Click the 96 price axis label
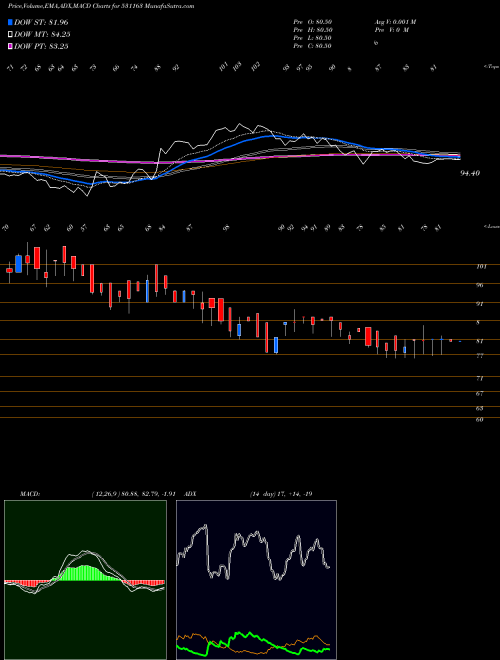Image resolution: width=500 pixels, height=660 pixels. tap(480, 285)
